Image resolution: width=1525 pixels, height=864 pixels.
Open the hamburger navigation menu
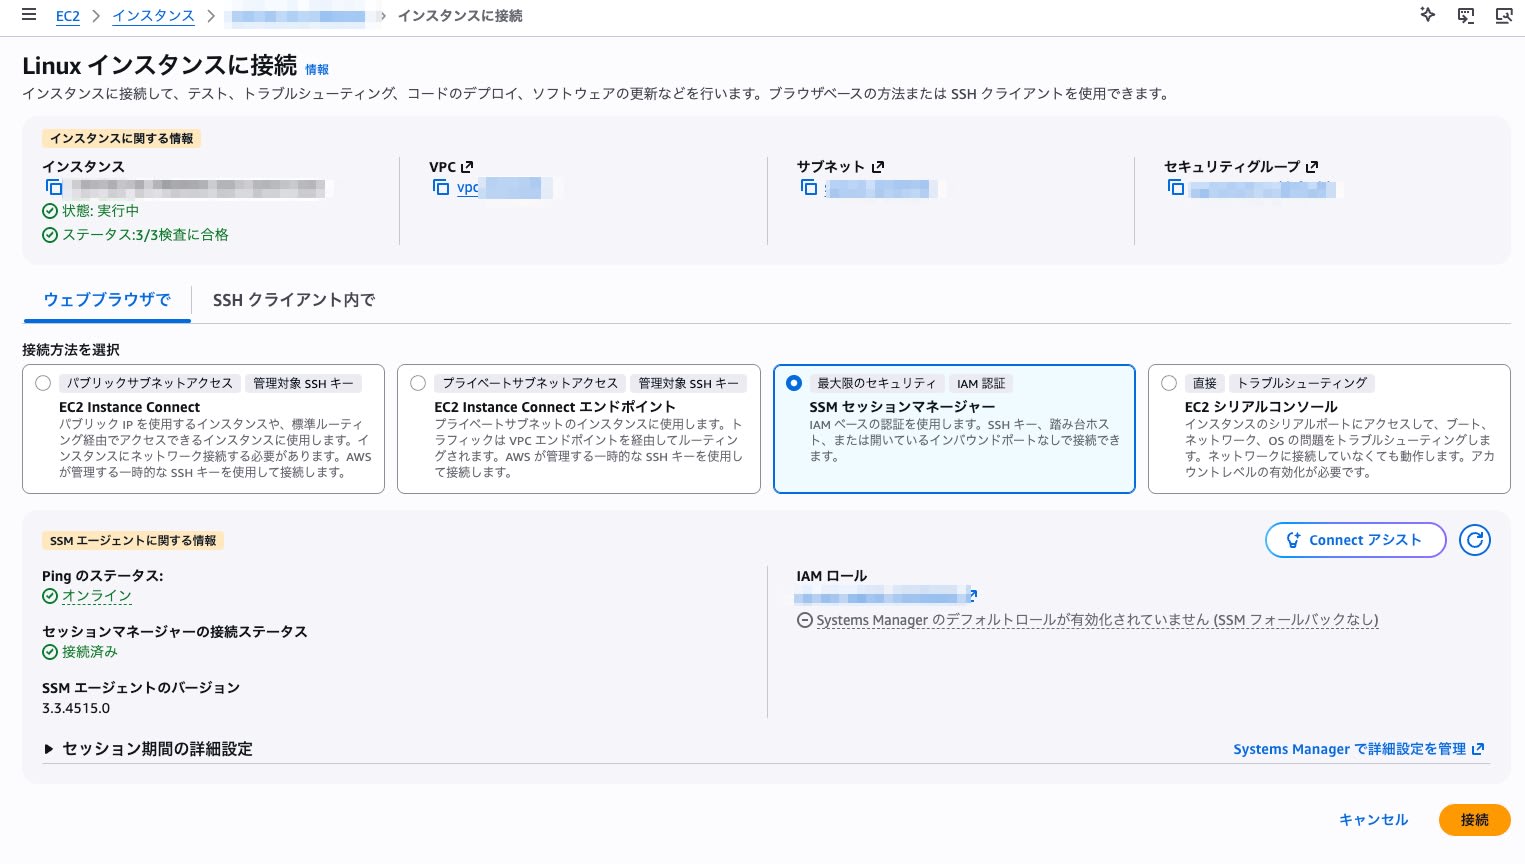coord(29,15)
